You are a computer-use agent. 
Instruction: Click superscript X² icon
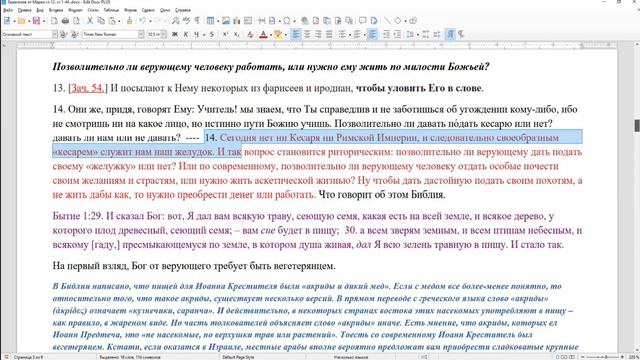[225, 35]
